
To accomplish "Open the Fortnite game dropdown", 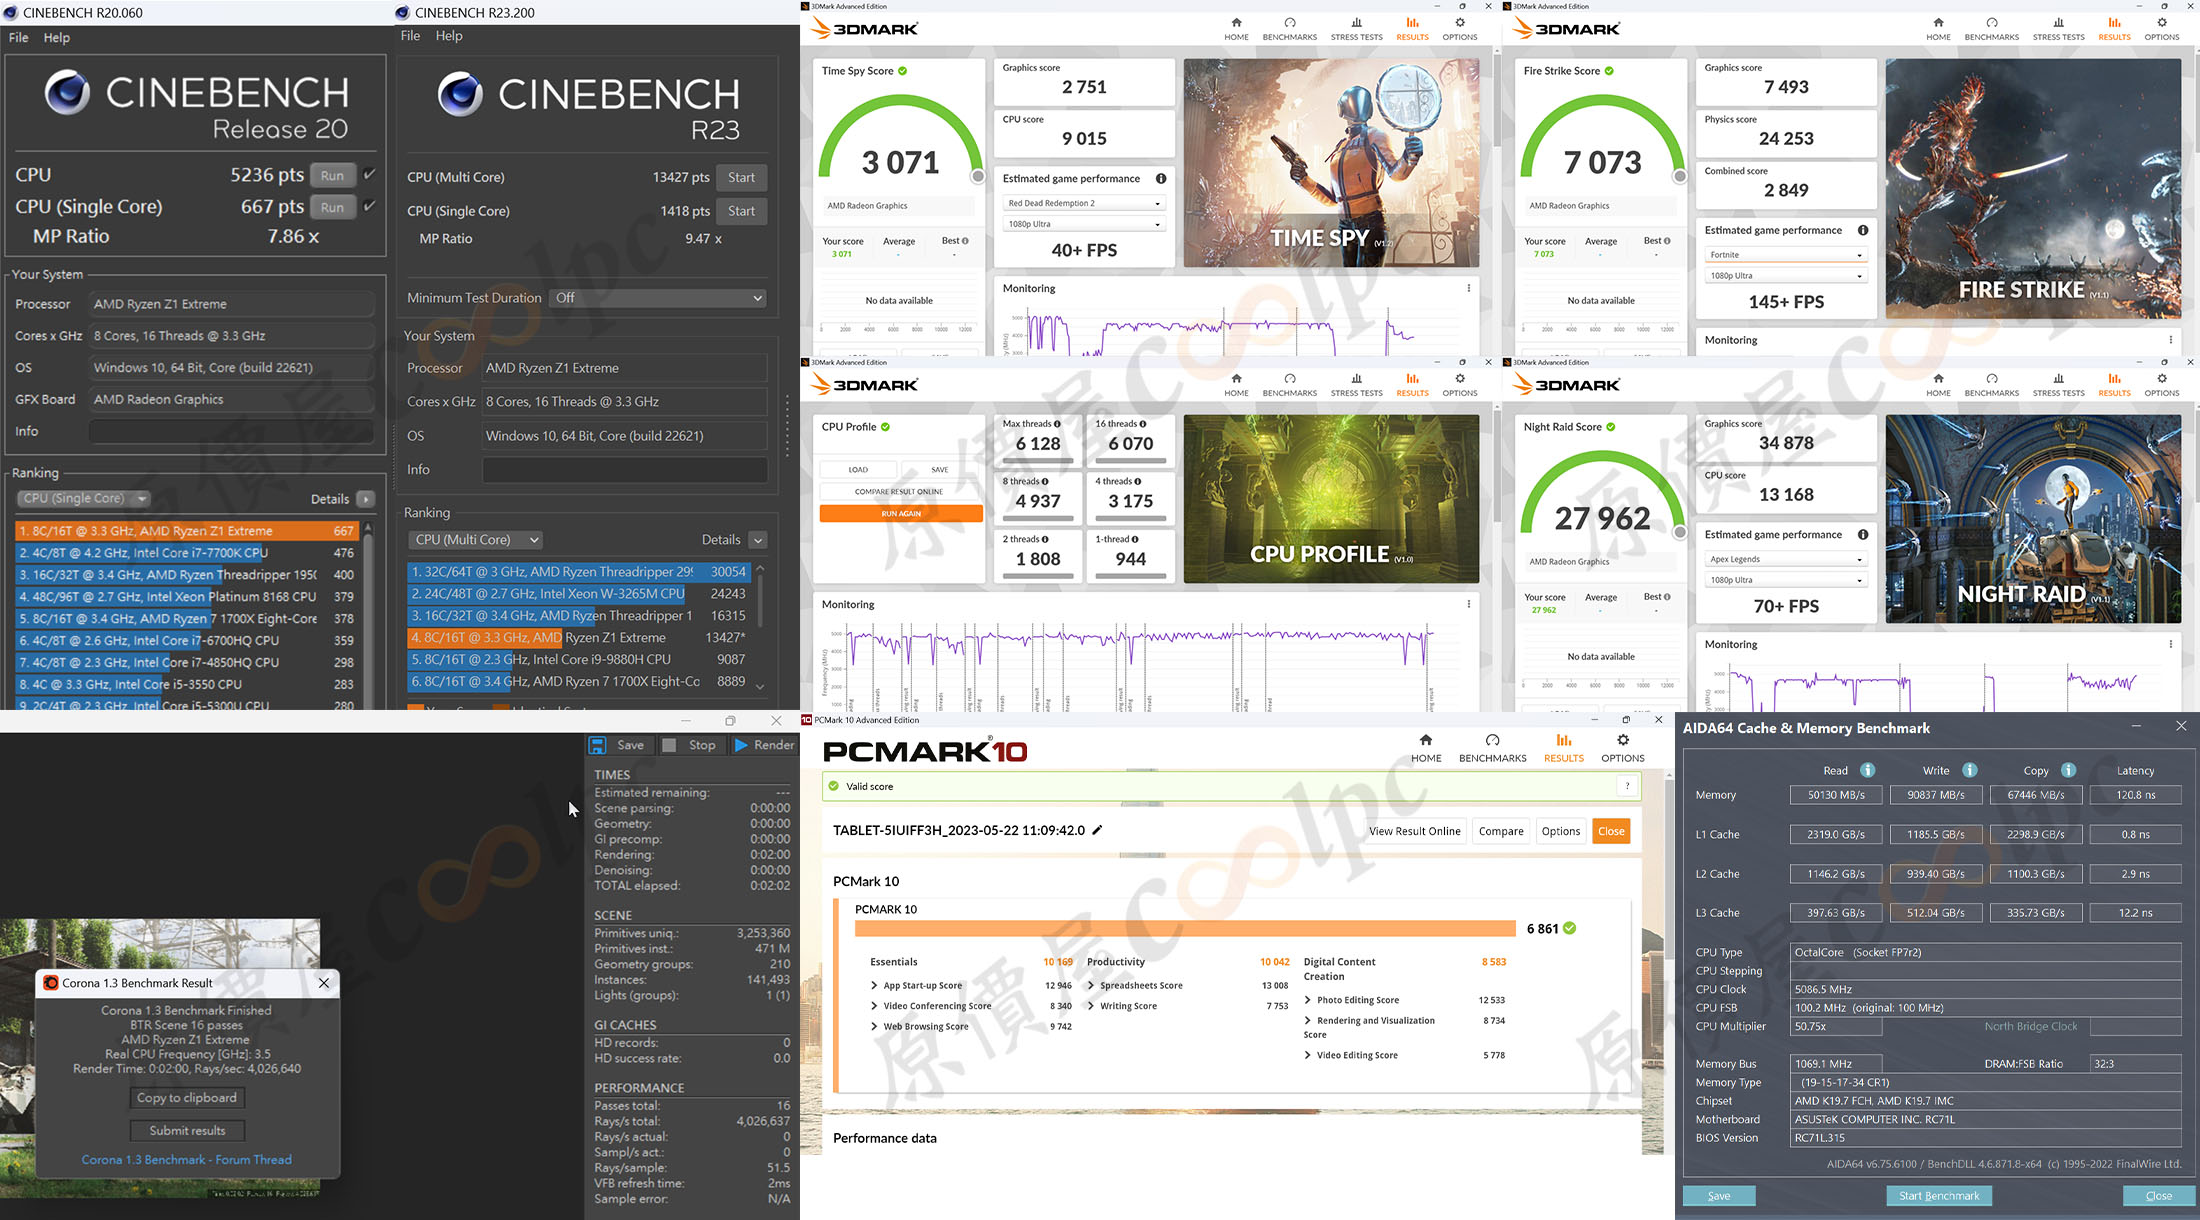I will point(1786,255).
